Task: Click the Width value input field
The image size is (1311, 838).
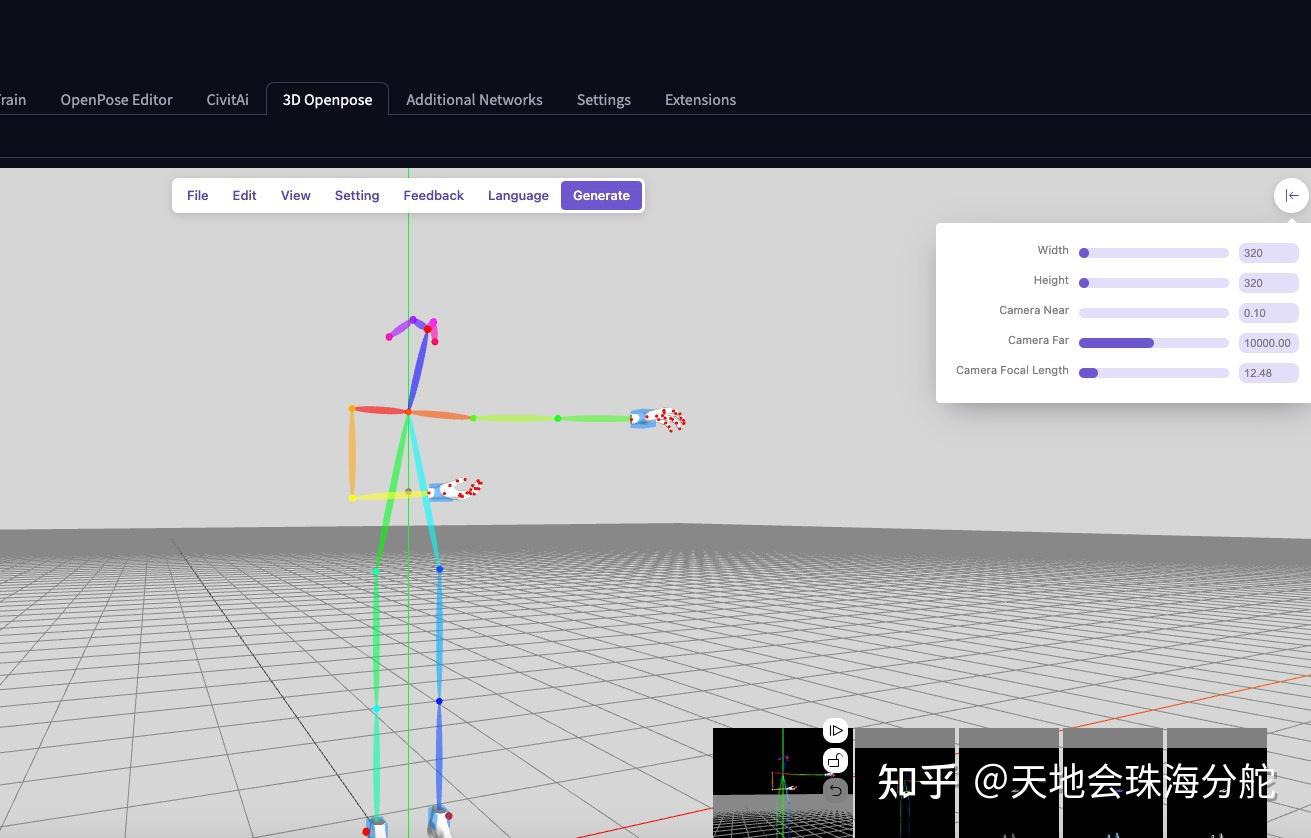Action: pos(1268,252)
